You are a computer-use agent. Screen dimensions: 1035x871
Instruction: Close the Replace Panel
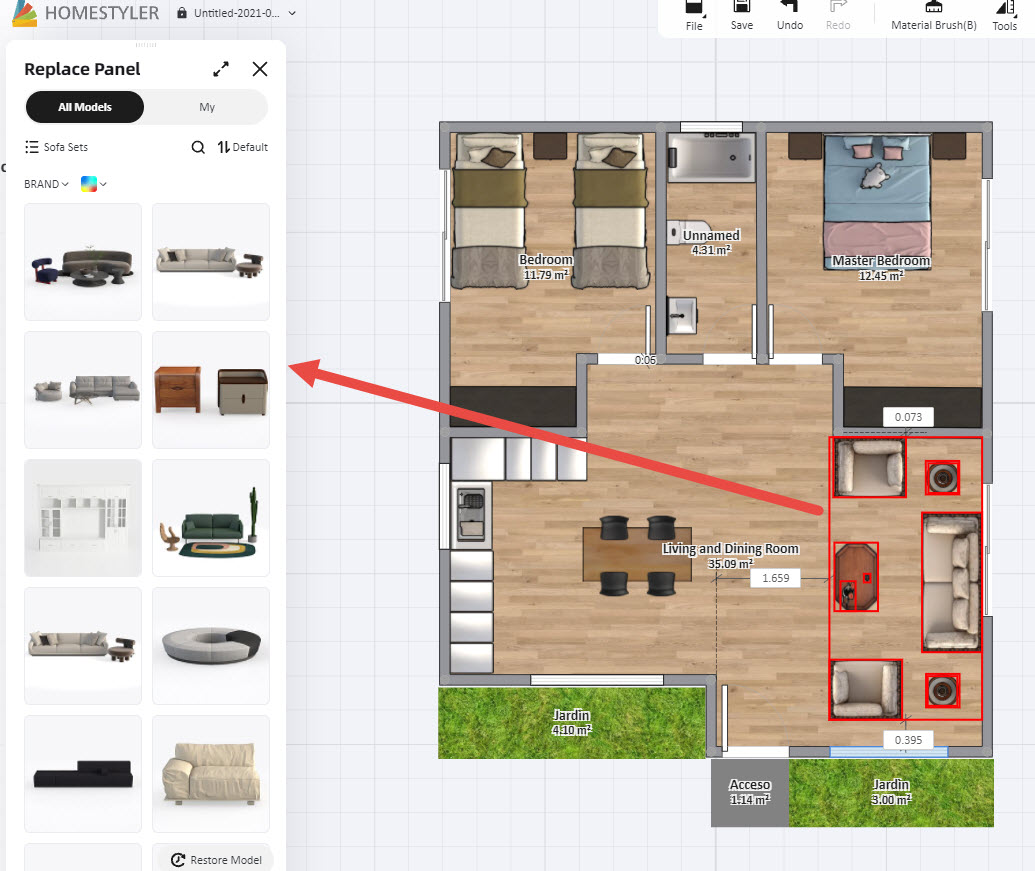tap(260, 69)
